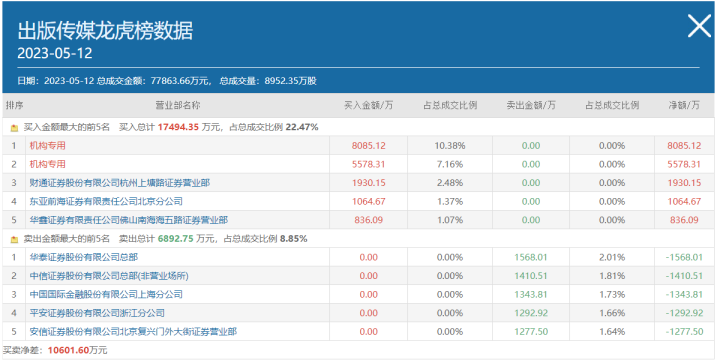Click net value -1292.92
This screenshot has height=363, width=718.
point(684,313)
